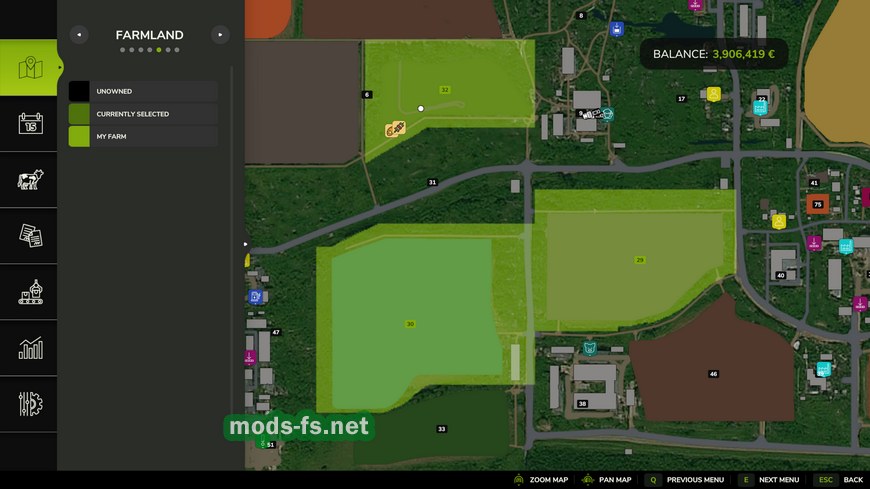
Task: Switch to next map category with right arrow
Action: tap(220, 35)
